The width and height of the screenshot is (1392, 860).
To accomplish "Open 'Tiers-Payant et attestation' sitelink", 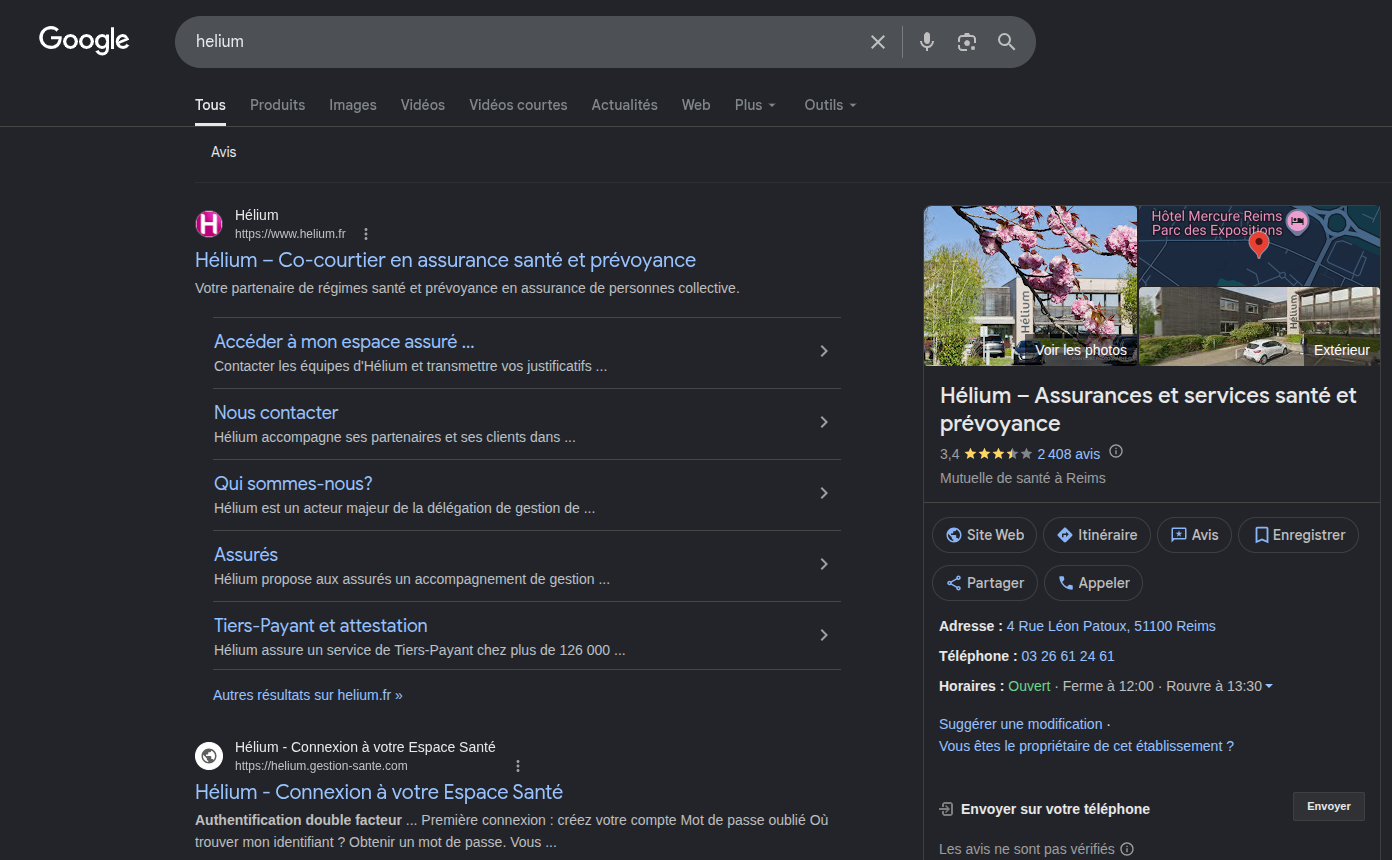I will click(x=320, y=626).
